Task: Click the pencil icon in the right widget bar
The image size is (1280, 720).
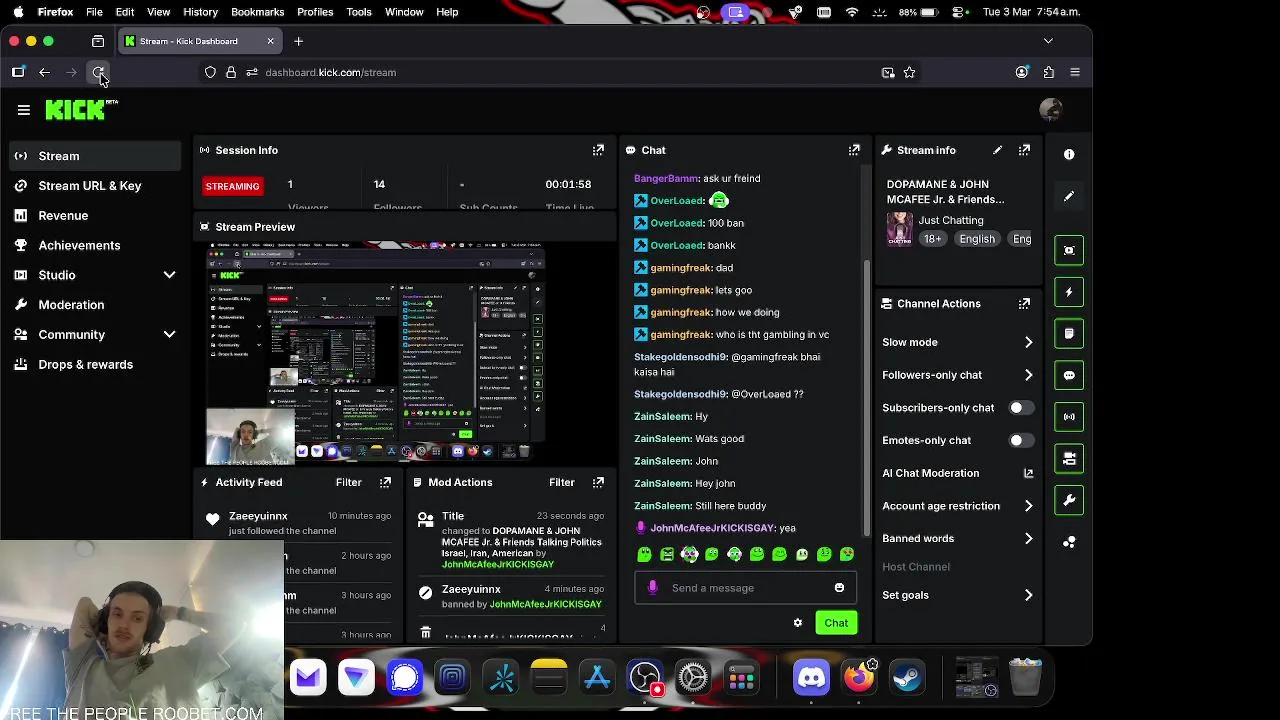Action: click(1069, 197)
